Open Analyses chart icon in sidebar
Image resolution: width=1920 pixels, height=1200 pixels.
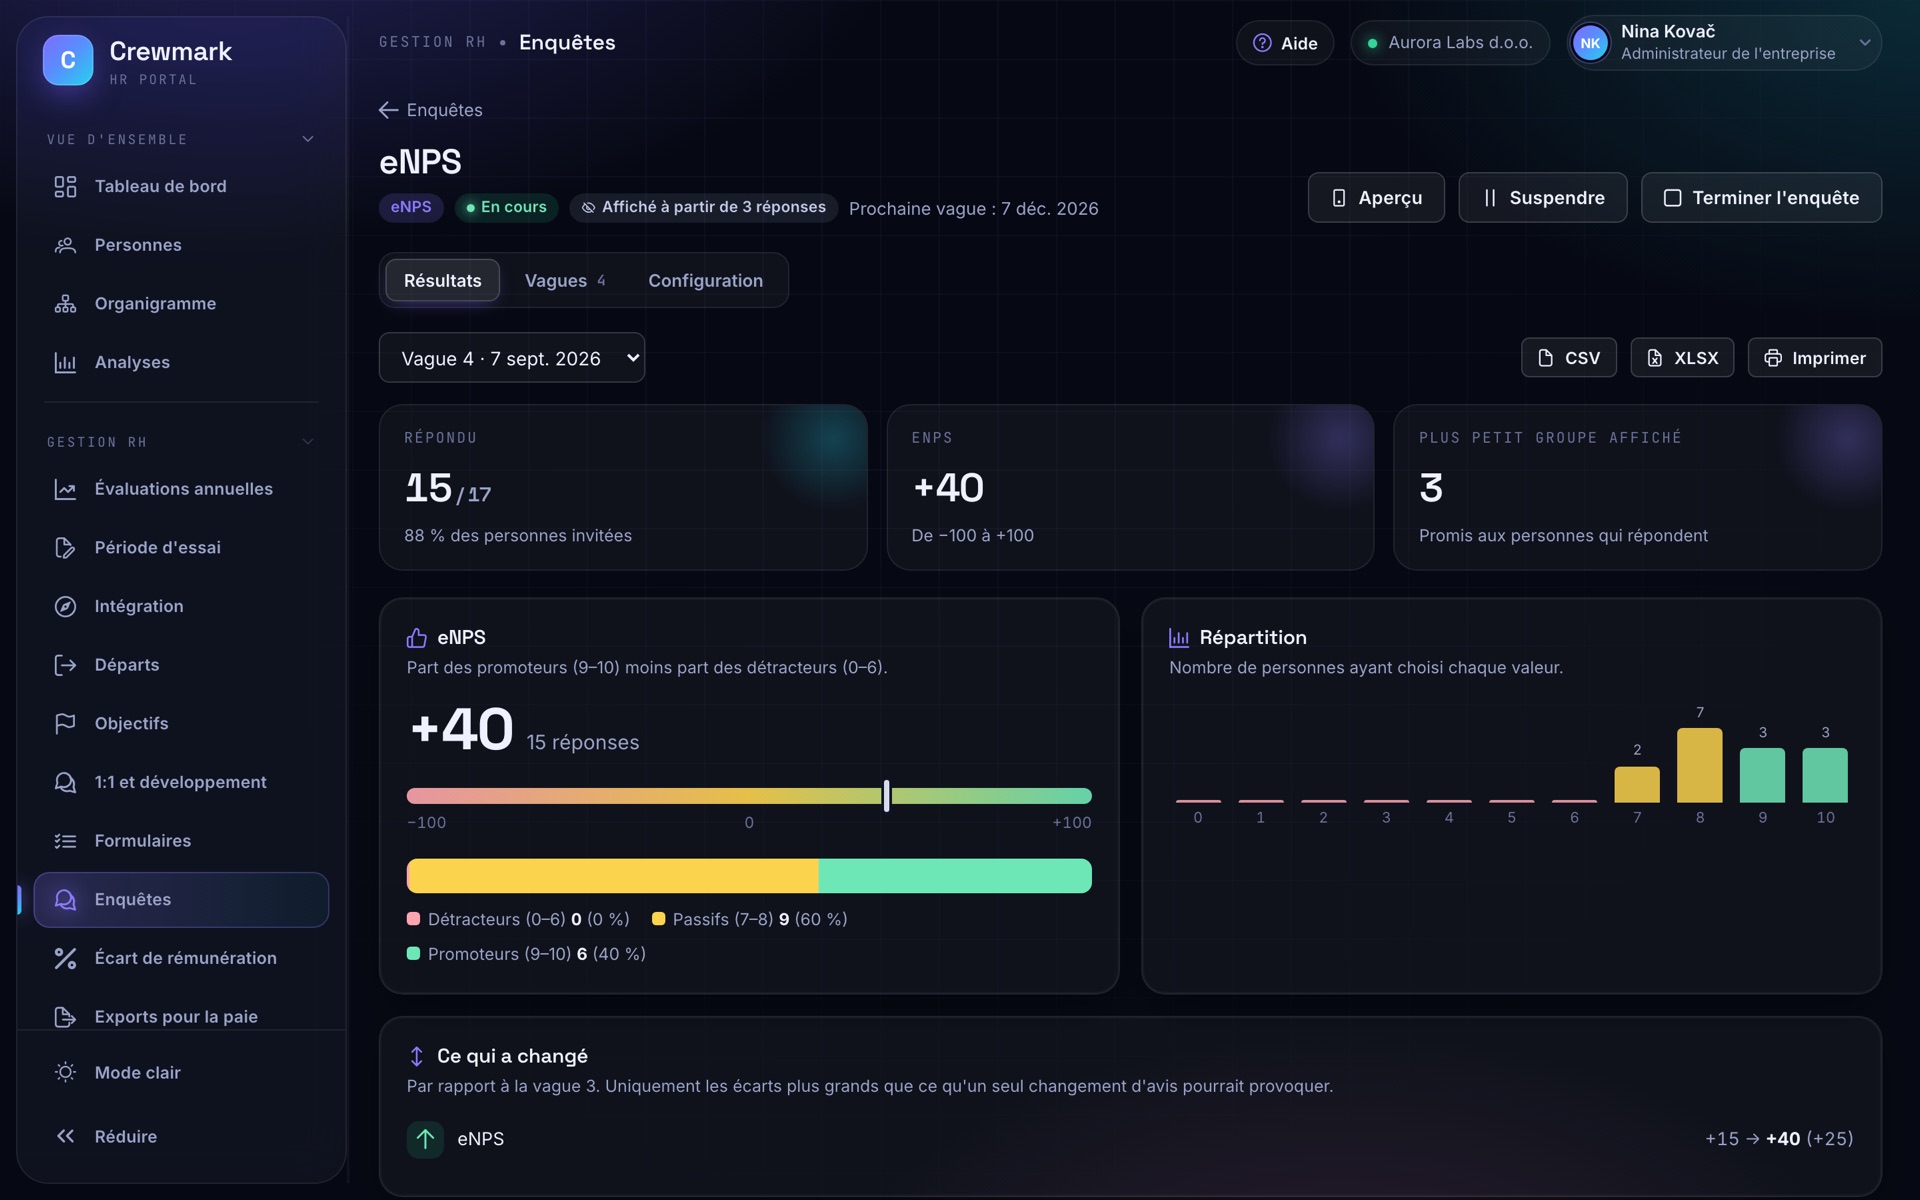(x=65, y=362)
